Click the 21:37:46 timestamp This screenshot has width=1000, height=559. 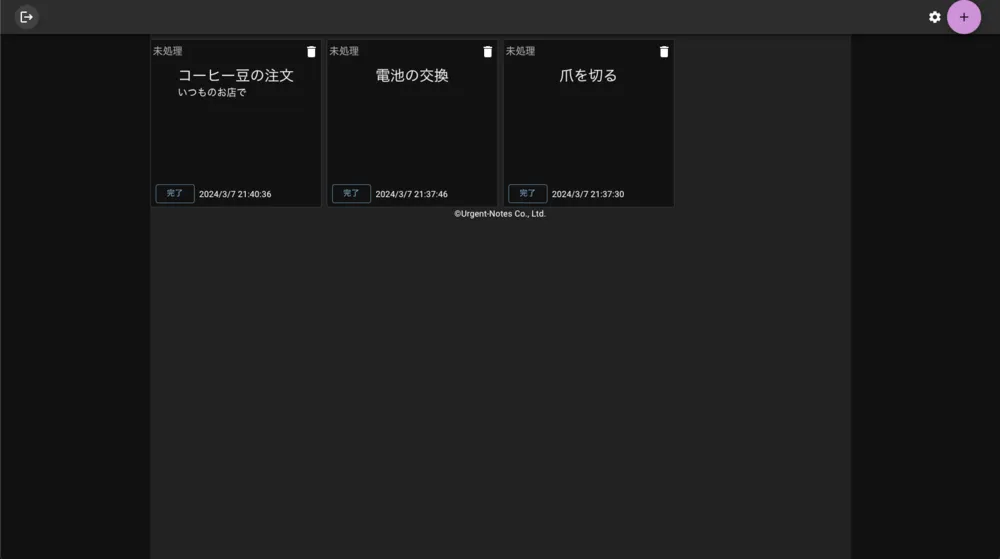(x=411, y=195)
